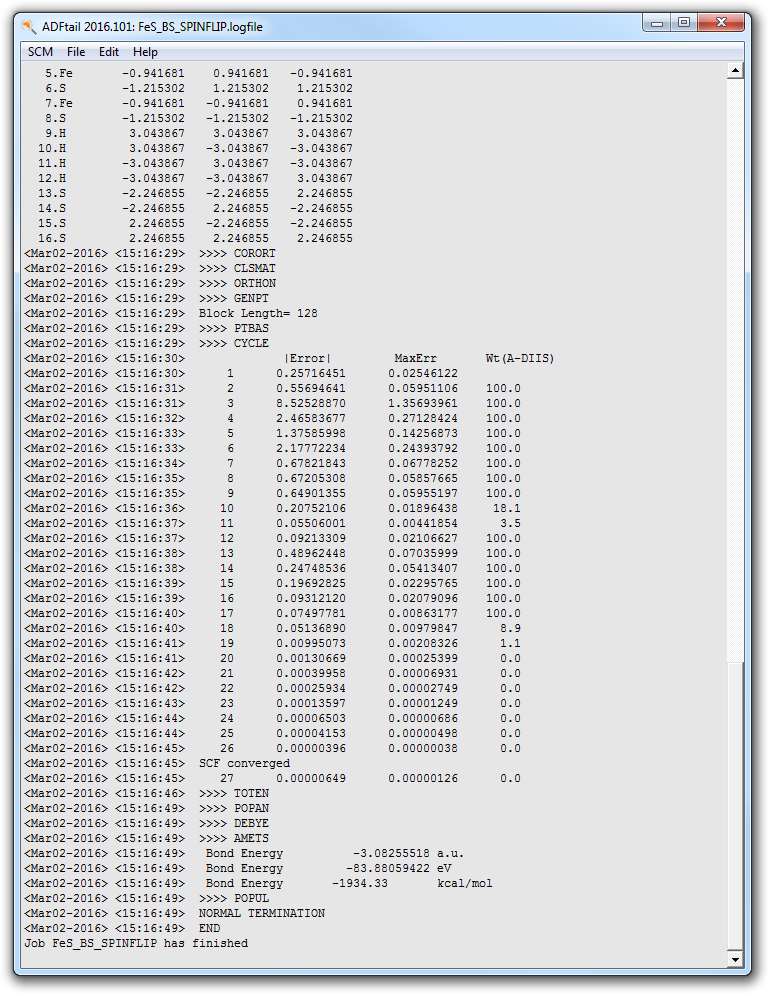Click weight value 8.9 in cycle 18
Viewport: 770px width, 995px height.
point(510,628)
